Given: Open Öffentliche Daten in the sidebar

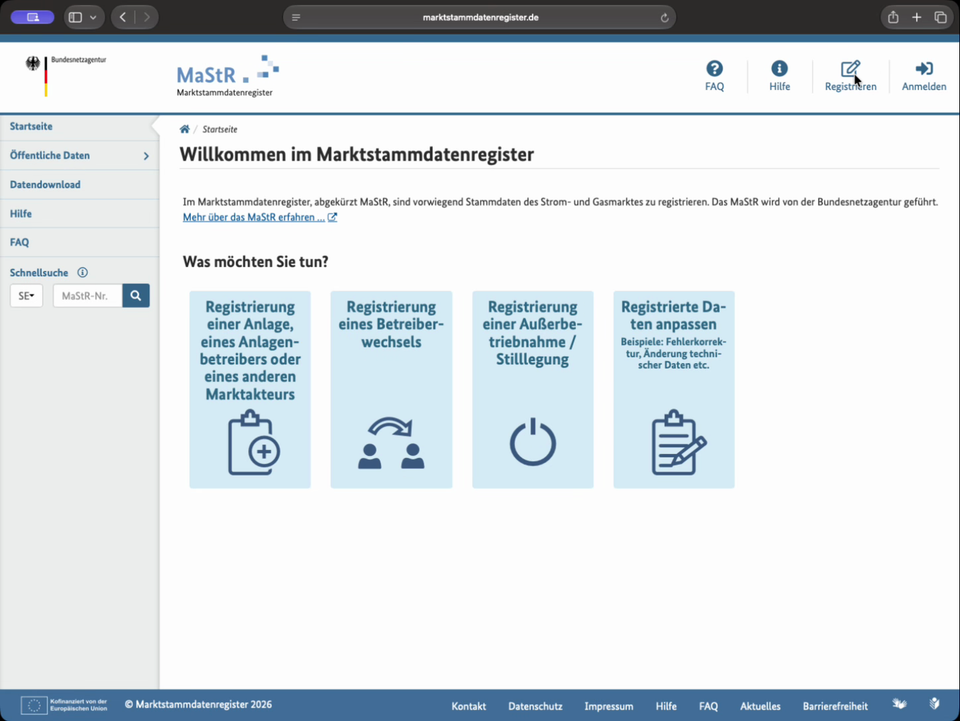Looking at the screenshot, I should [50, 155].
